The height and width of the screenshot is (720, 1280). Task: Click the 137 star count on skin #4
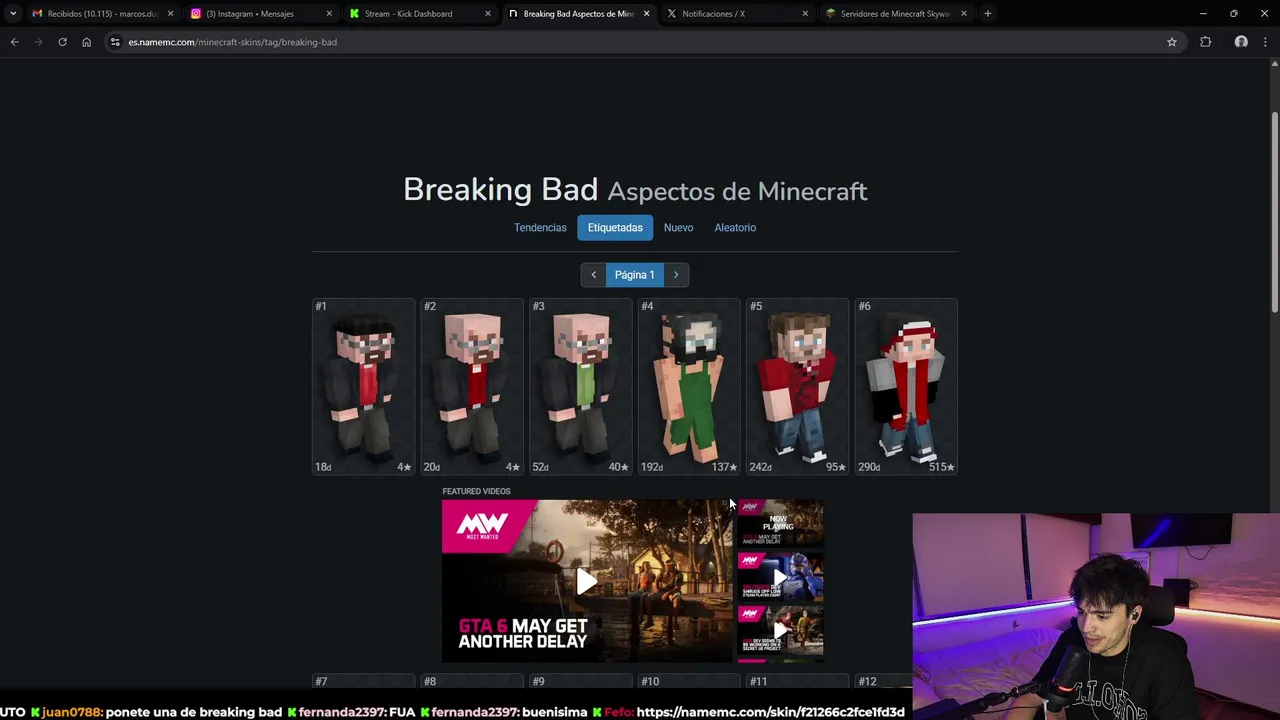pyautogui.click(x=724, y=467)
